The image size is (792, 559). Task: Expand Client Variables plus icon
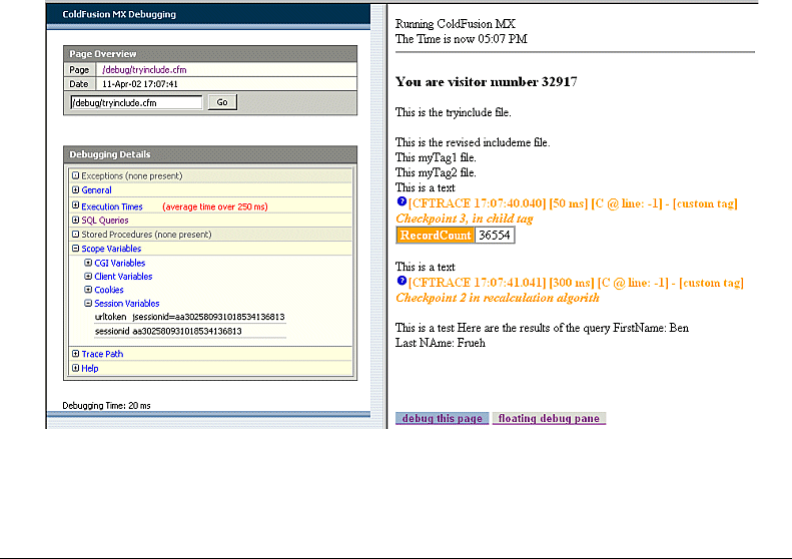[88, 276]
